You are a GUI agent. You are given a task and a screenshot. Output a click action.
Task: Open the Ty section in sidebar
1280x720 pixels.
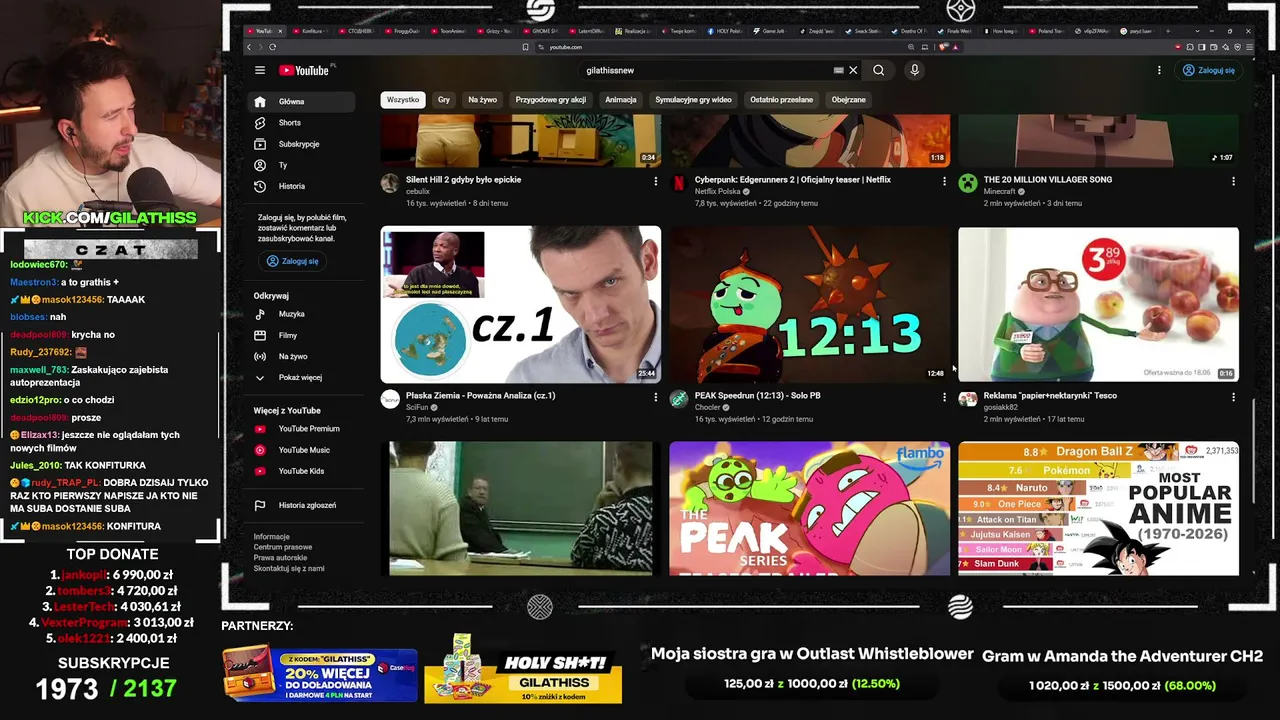[x=301, y=165]
